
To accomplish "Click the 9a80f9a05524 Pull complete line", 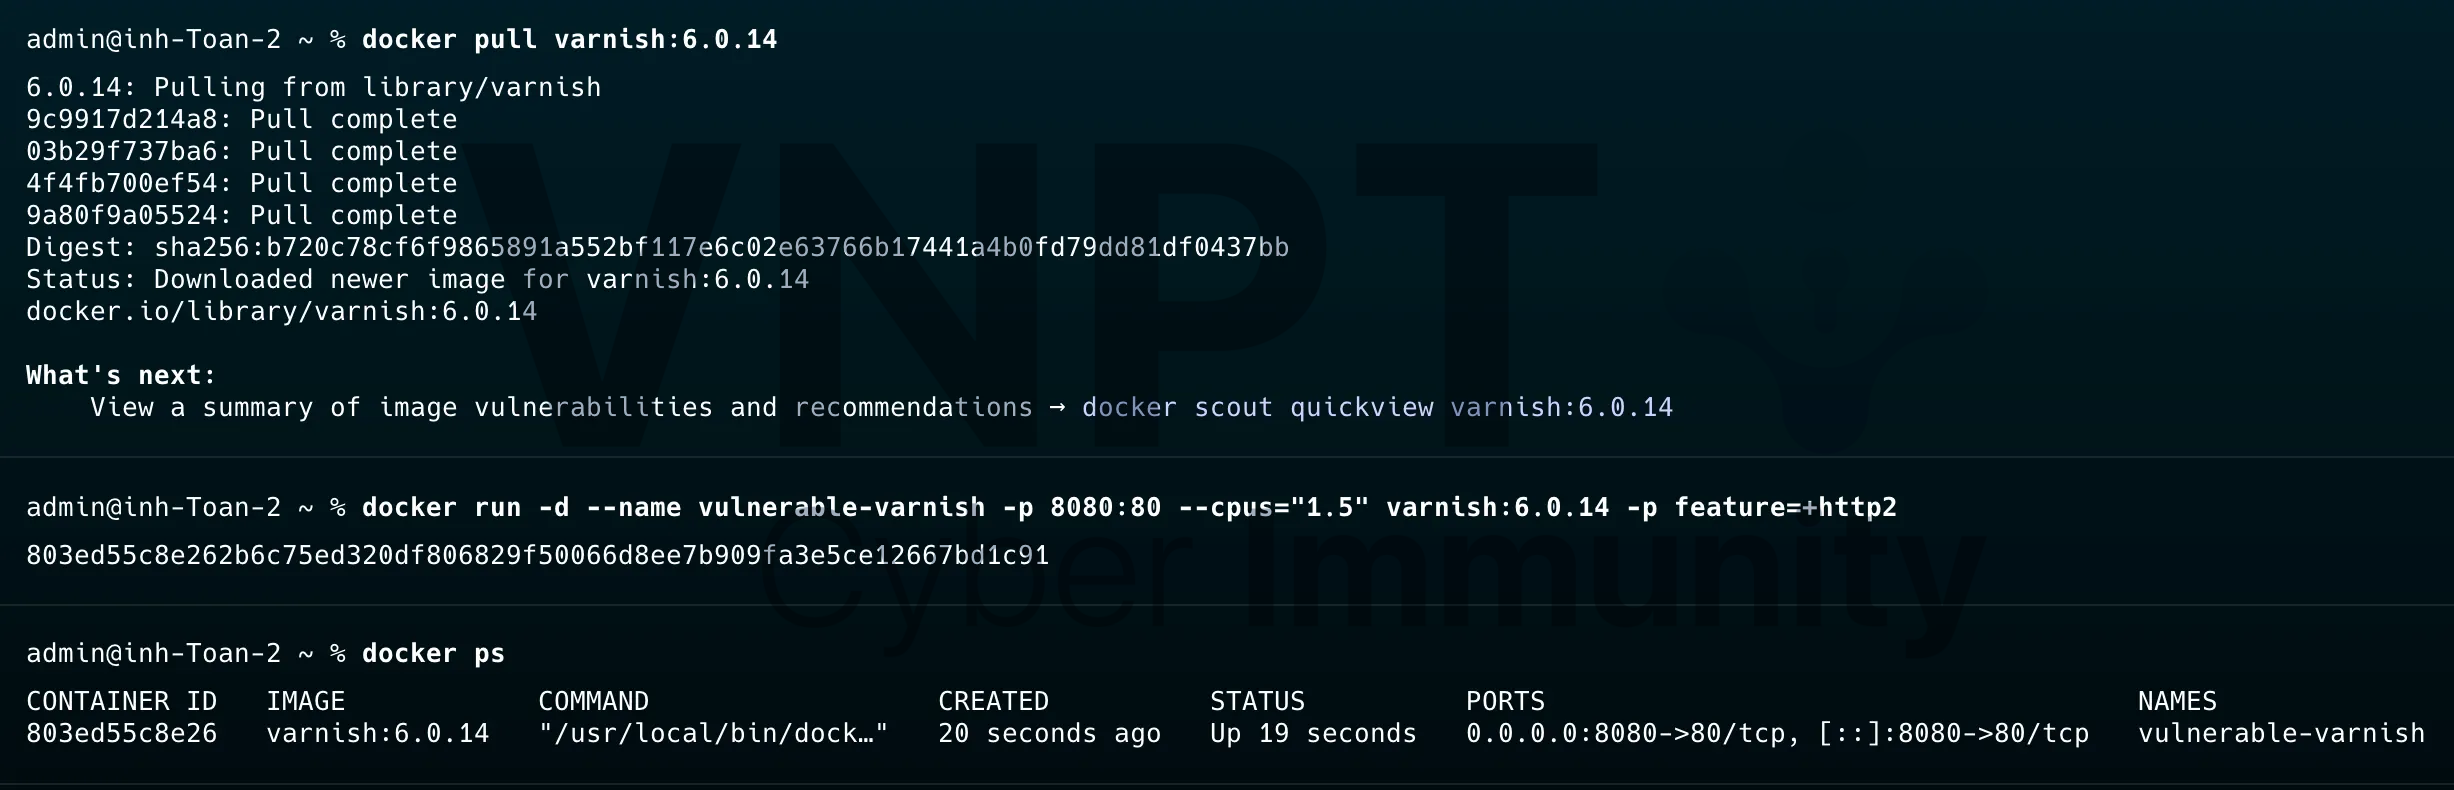I will coord(241,215).
